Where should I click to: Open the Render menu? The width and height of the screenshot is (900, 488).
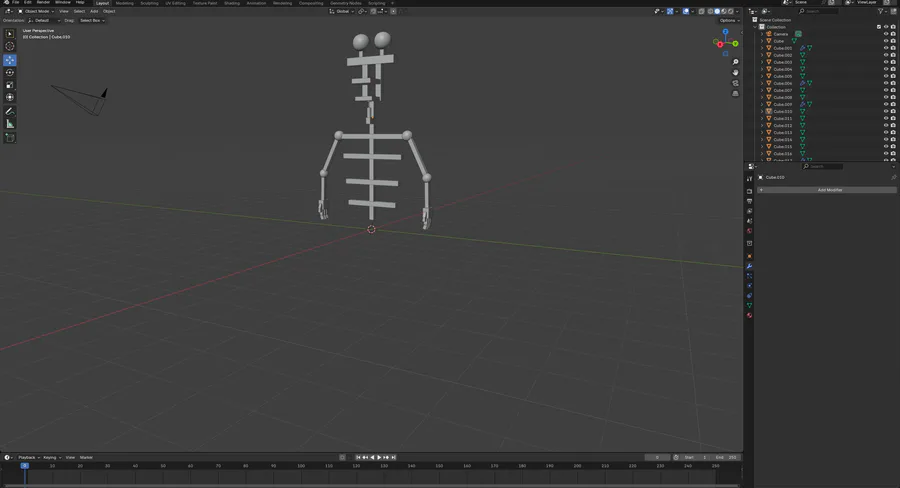[43, 2]
